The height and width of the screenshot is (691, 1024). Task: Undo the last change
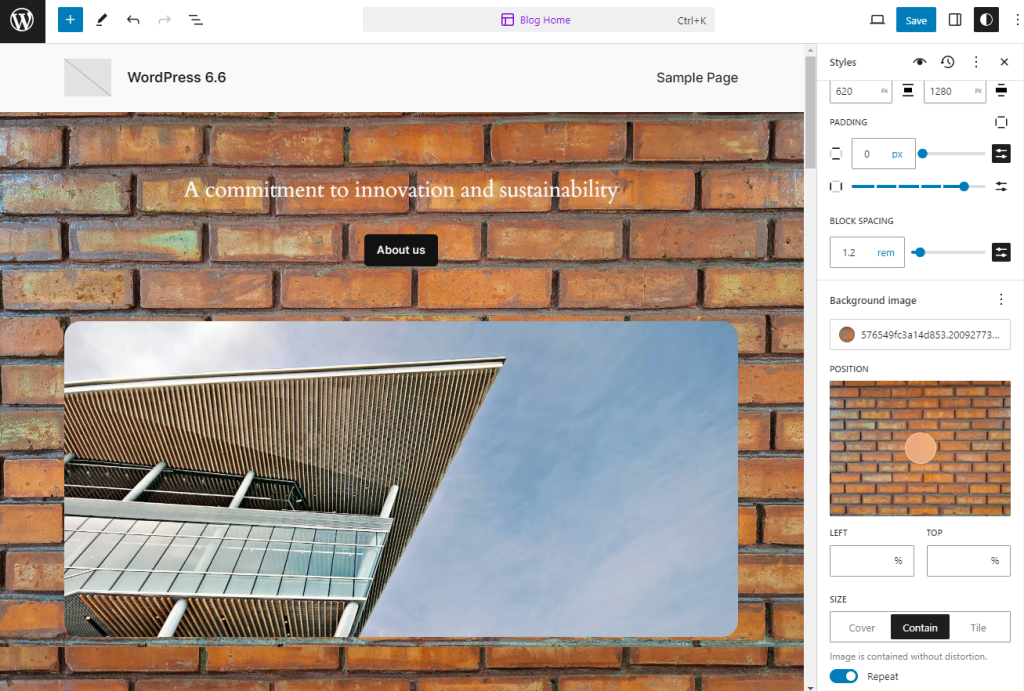[x=133, y=20]
